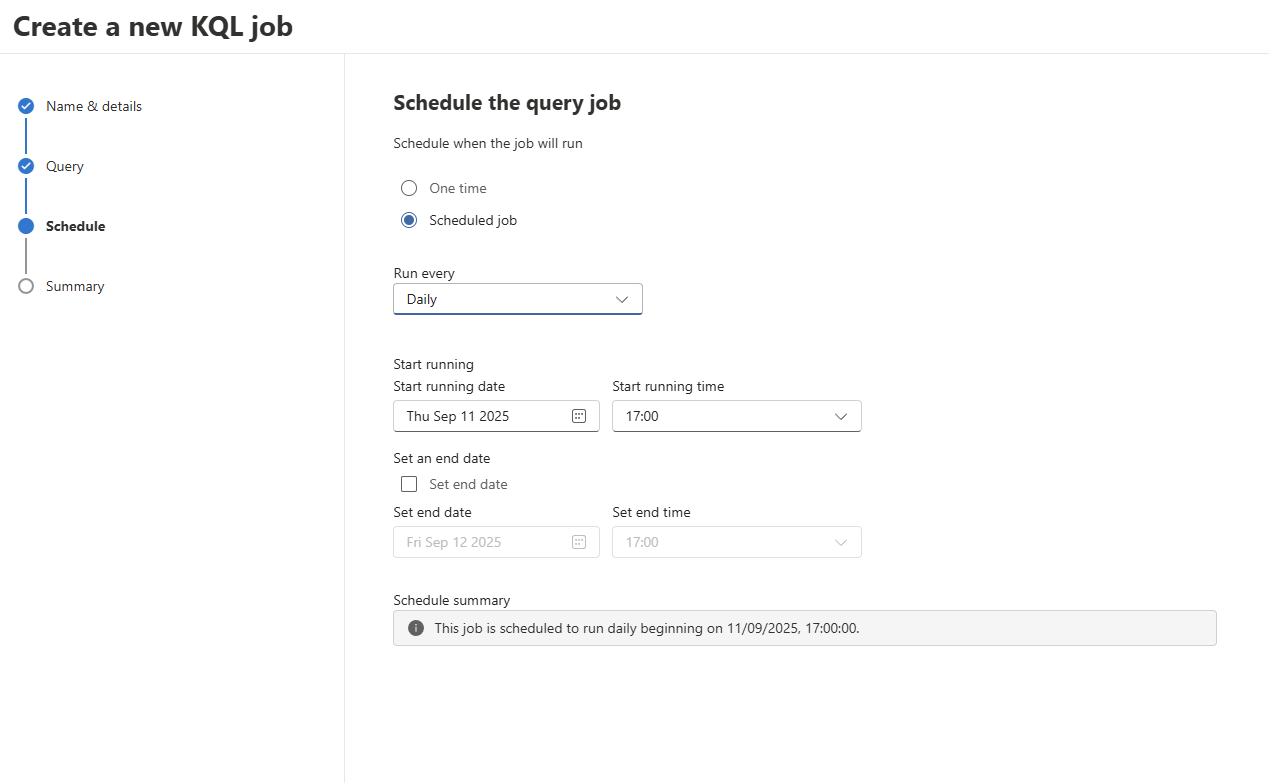Click the Summary step empty circle indicator
The width and height of the screenshot is (1269, 783).
click(x=26, y=286)
